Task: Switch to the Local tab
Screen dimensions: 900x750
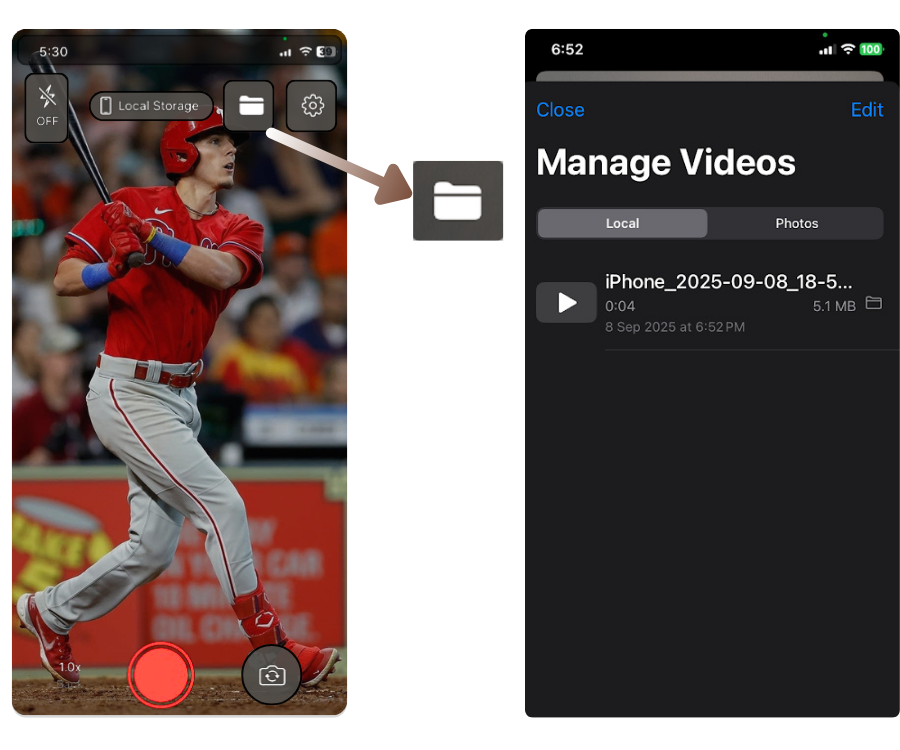Action: 622,223
